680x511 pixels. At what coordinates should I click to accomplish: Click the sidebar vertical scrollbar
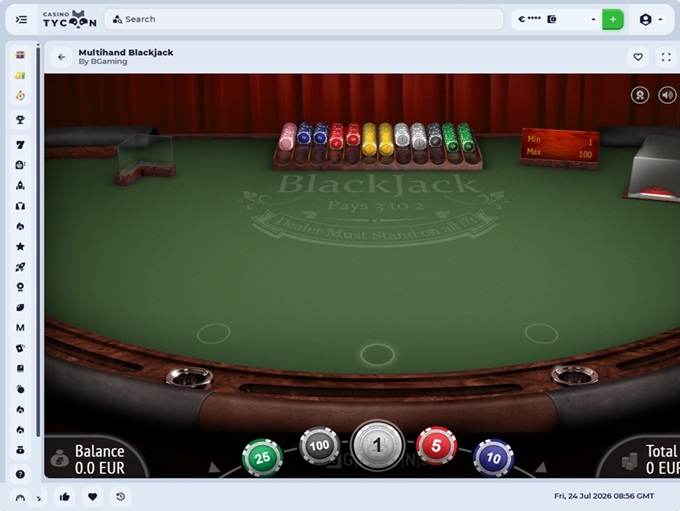(38, 241)
